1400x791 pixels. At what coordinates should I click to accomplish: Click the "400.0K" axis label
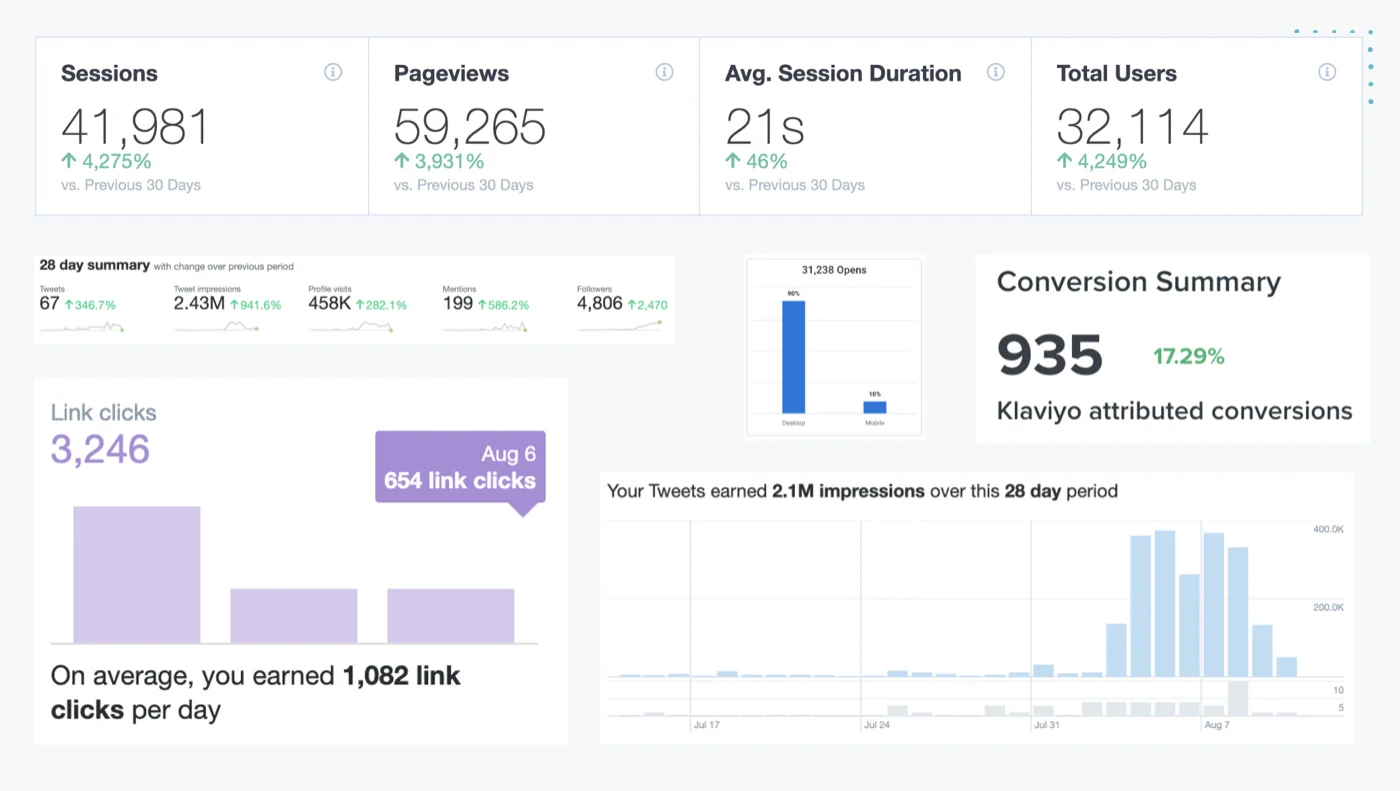point(1328,528)
